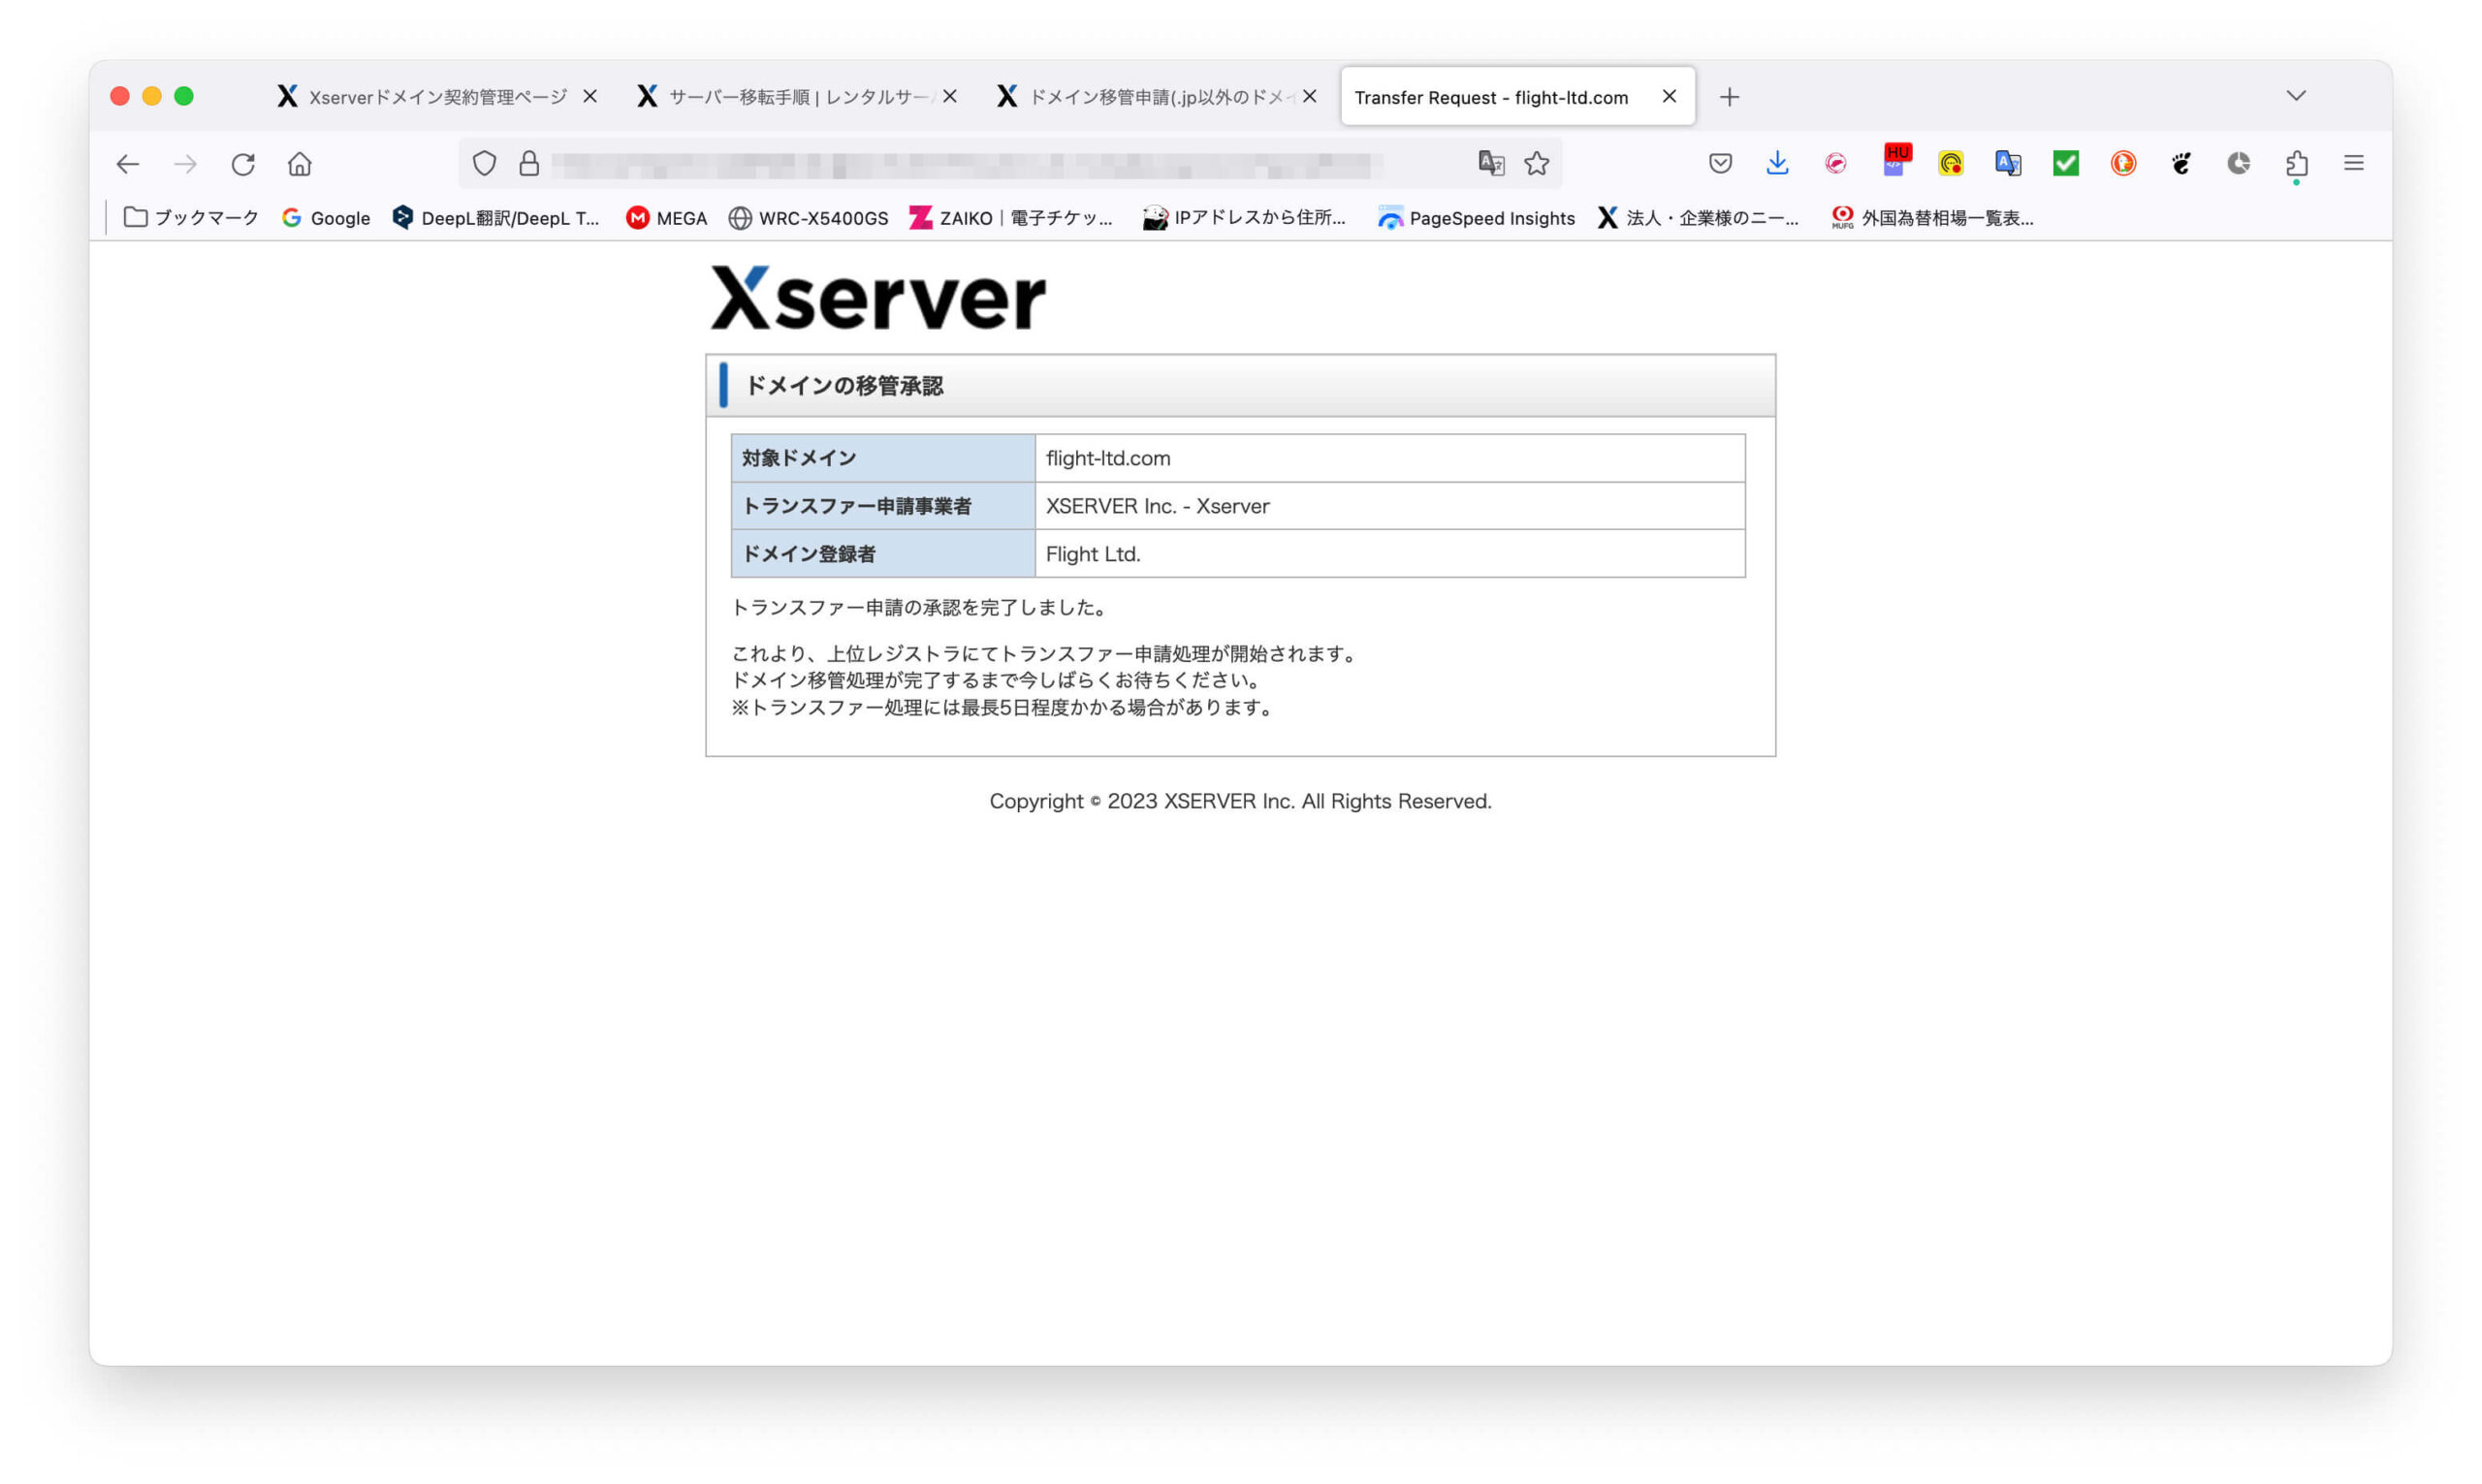This screenshot has height=1484, width=2482.
Task: Open the extensions puzzle menu
Action: tap(2297, 164)
